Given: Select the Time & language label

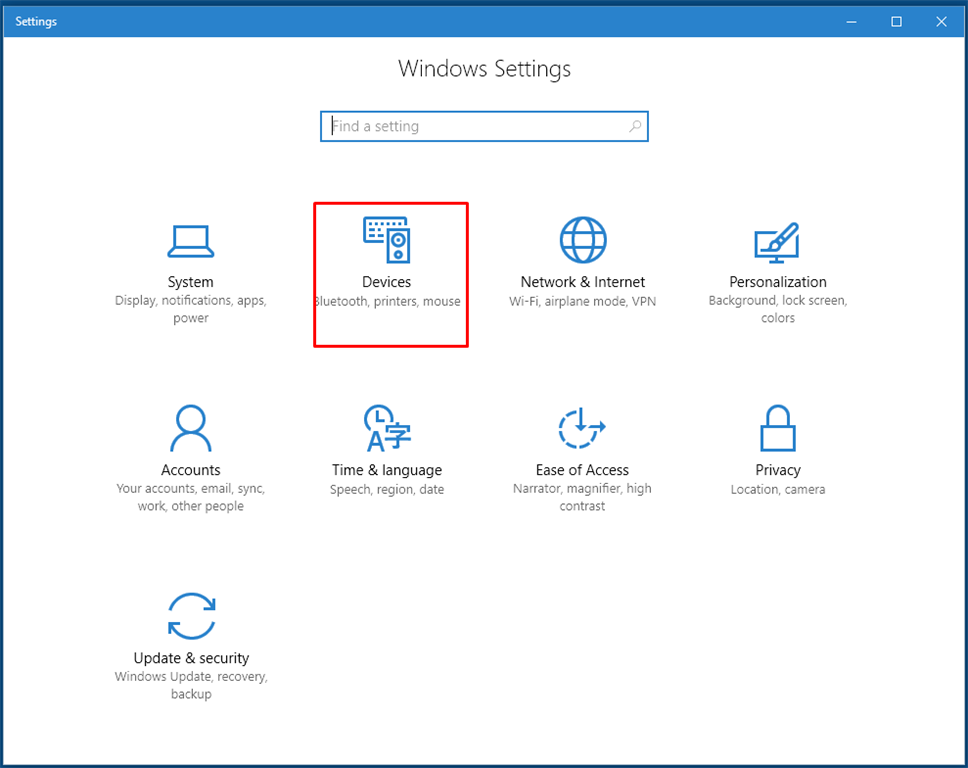Looking at the screenshot, I should [387, 470].
